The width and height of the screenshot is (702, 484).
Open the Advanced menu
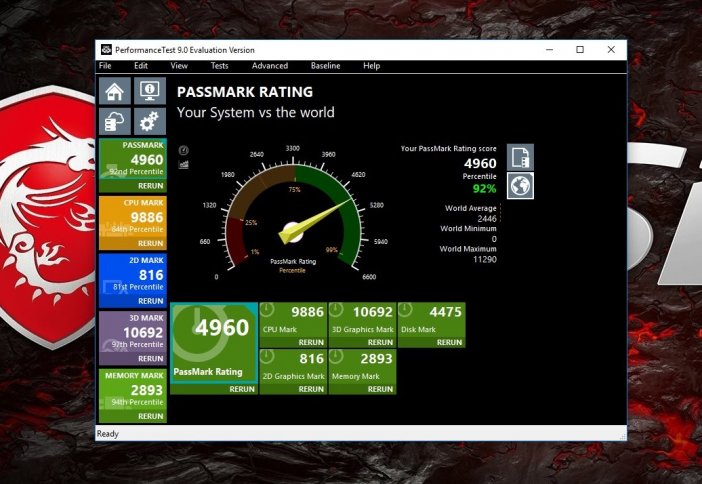pyautogui.click(x=270, y=66)
